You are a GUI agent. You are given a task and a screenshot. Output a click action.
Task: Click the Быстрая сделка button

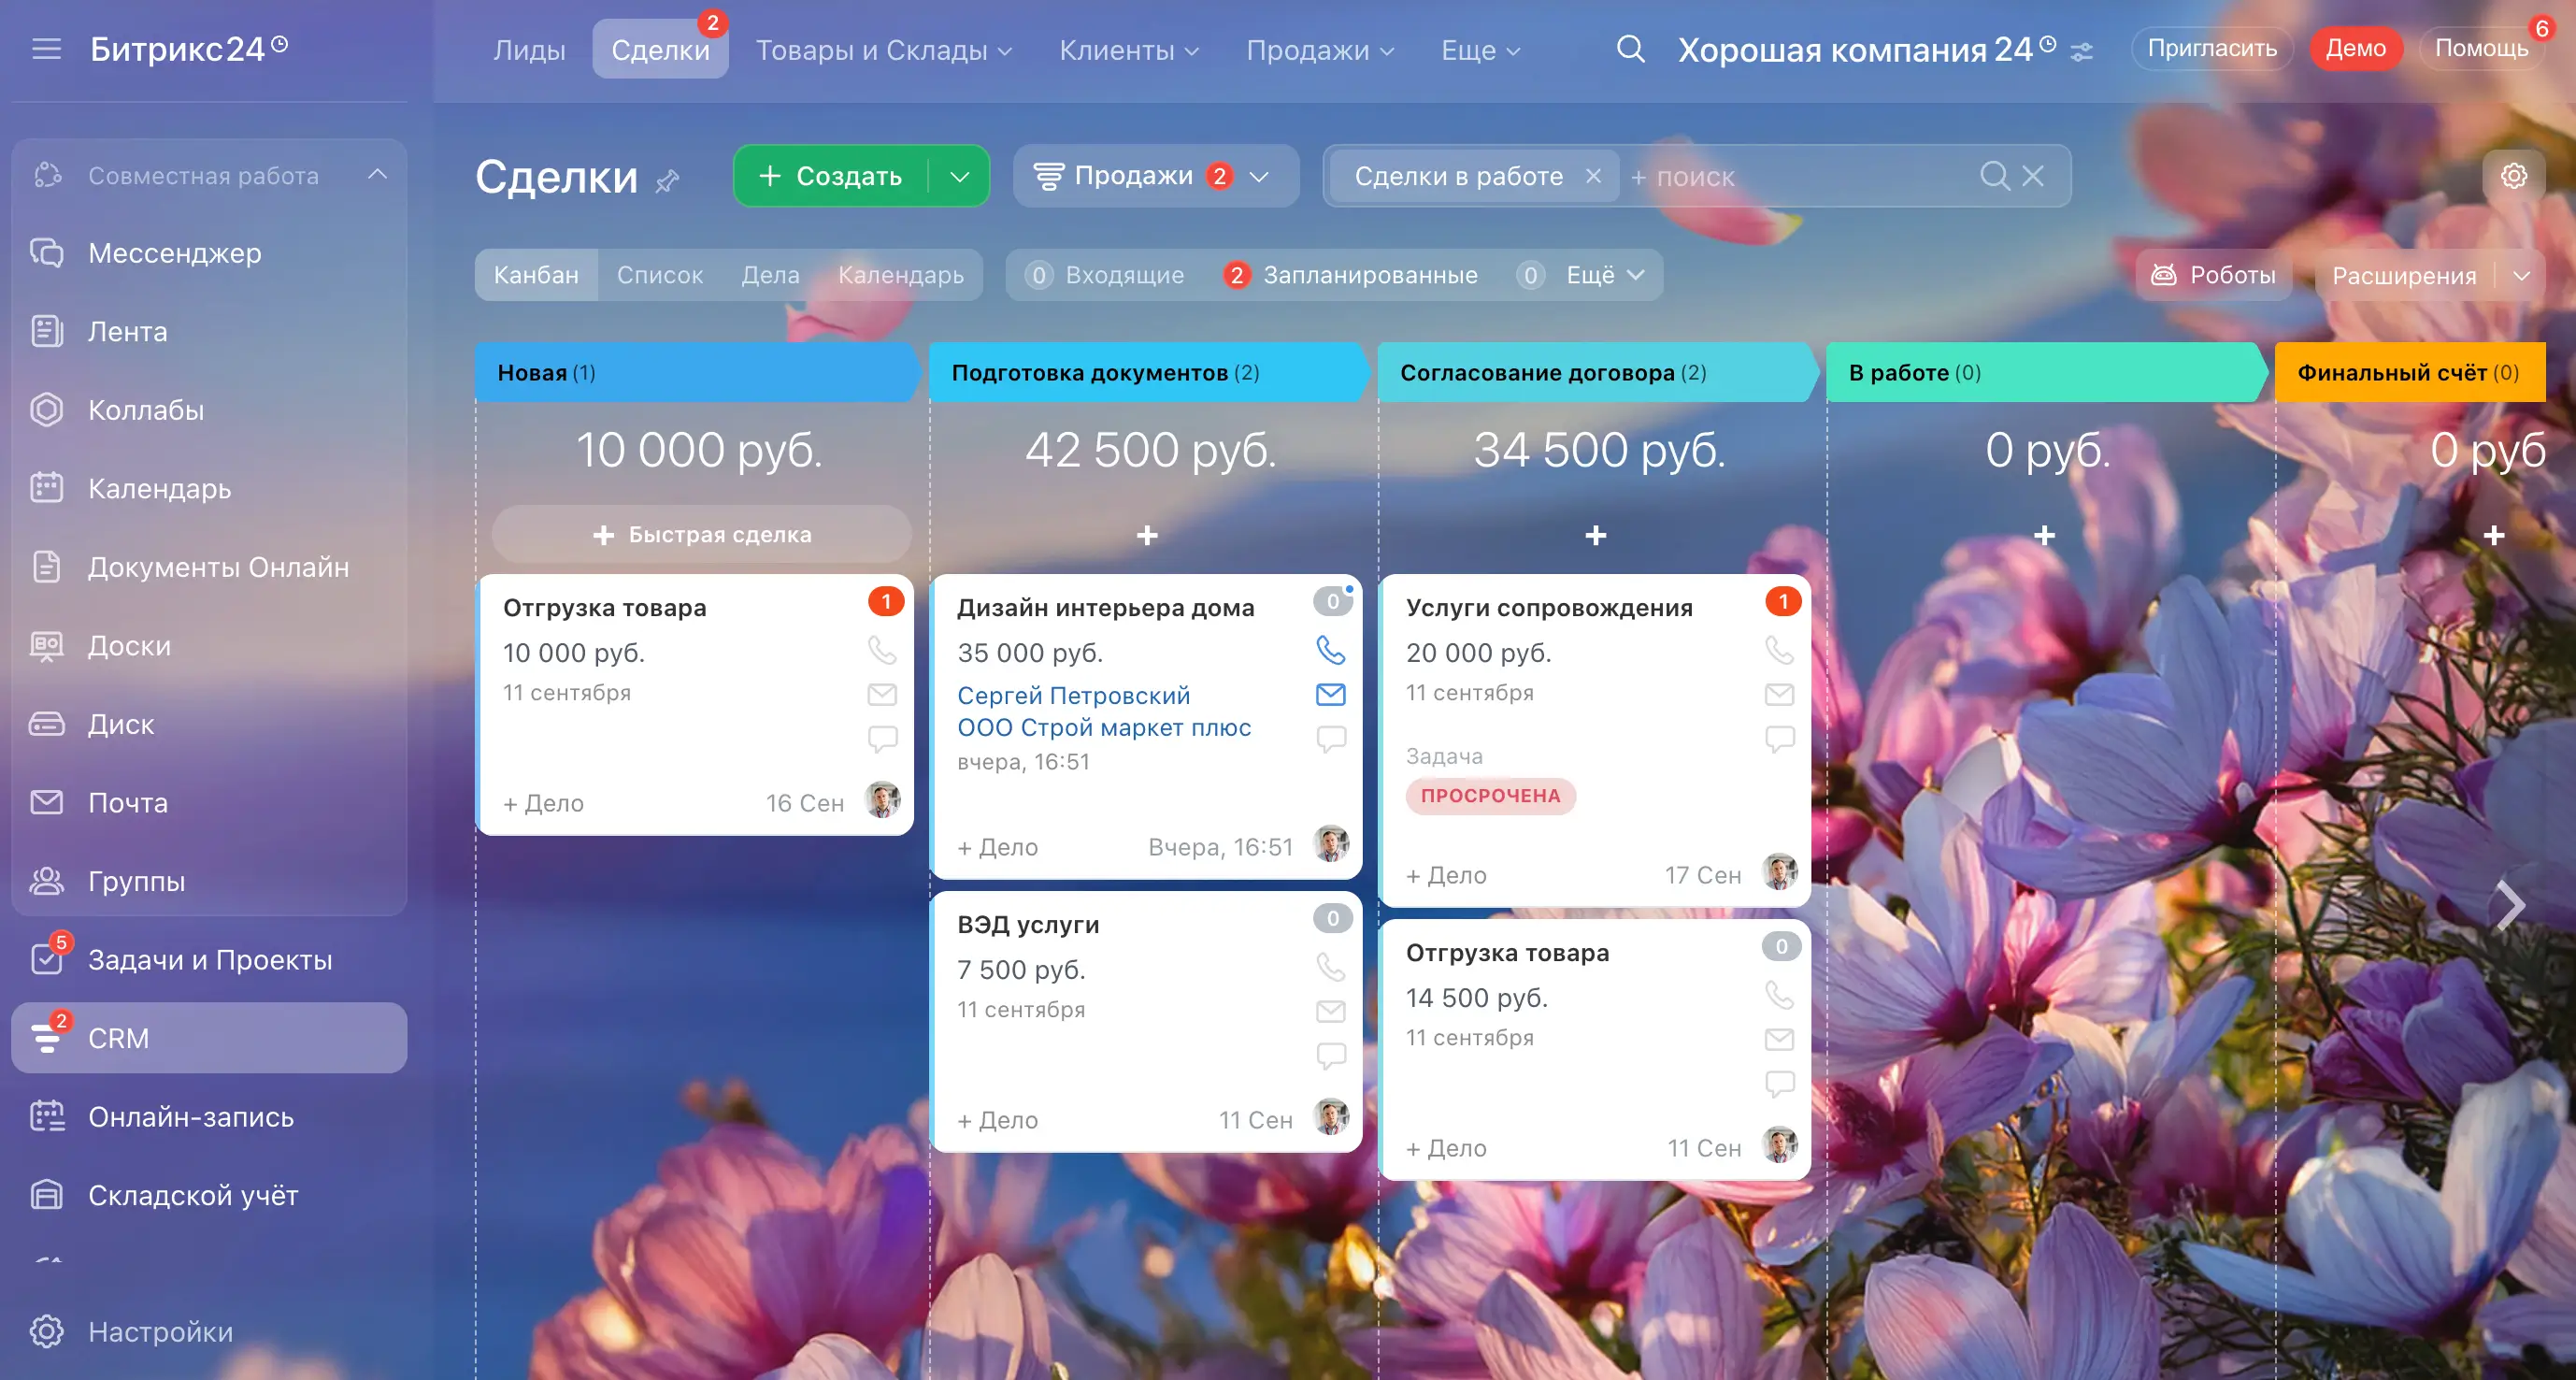pyautogui.click(x=701, y=534)
